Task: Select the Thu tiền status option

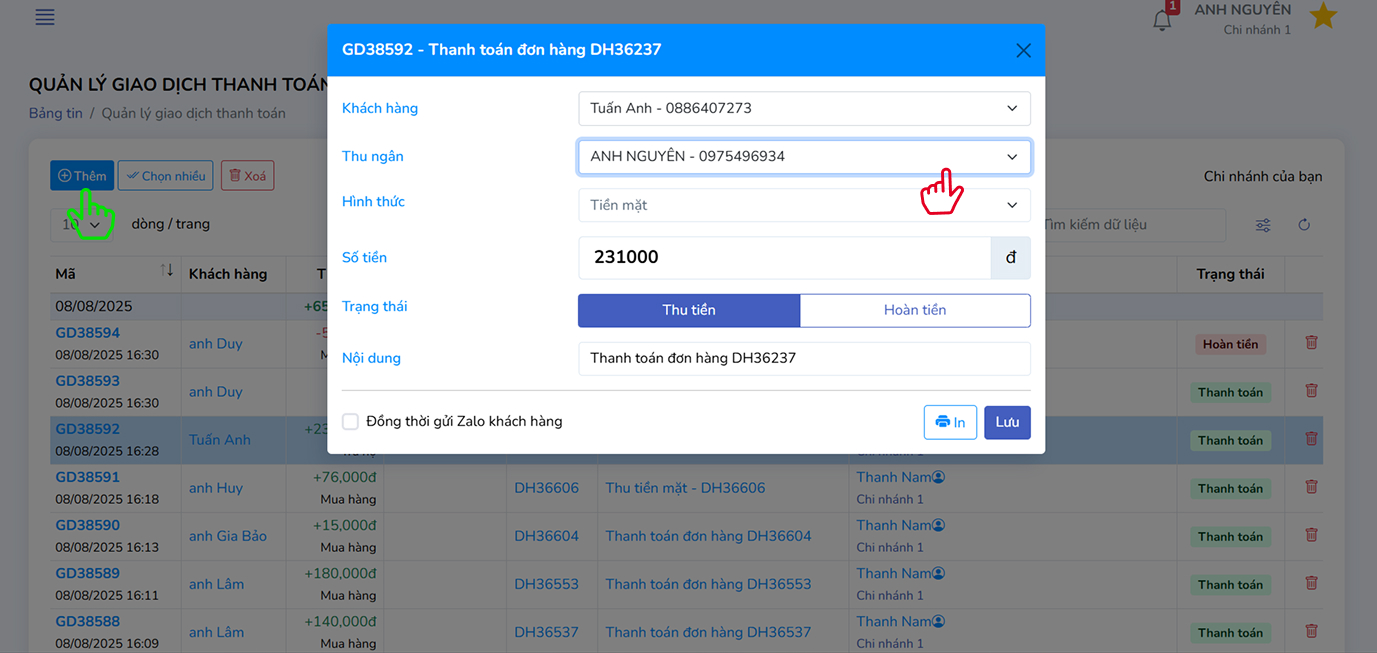Action: 689,310
